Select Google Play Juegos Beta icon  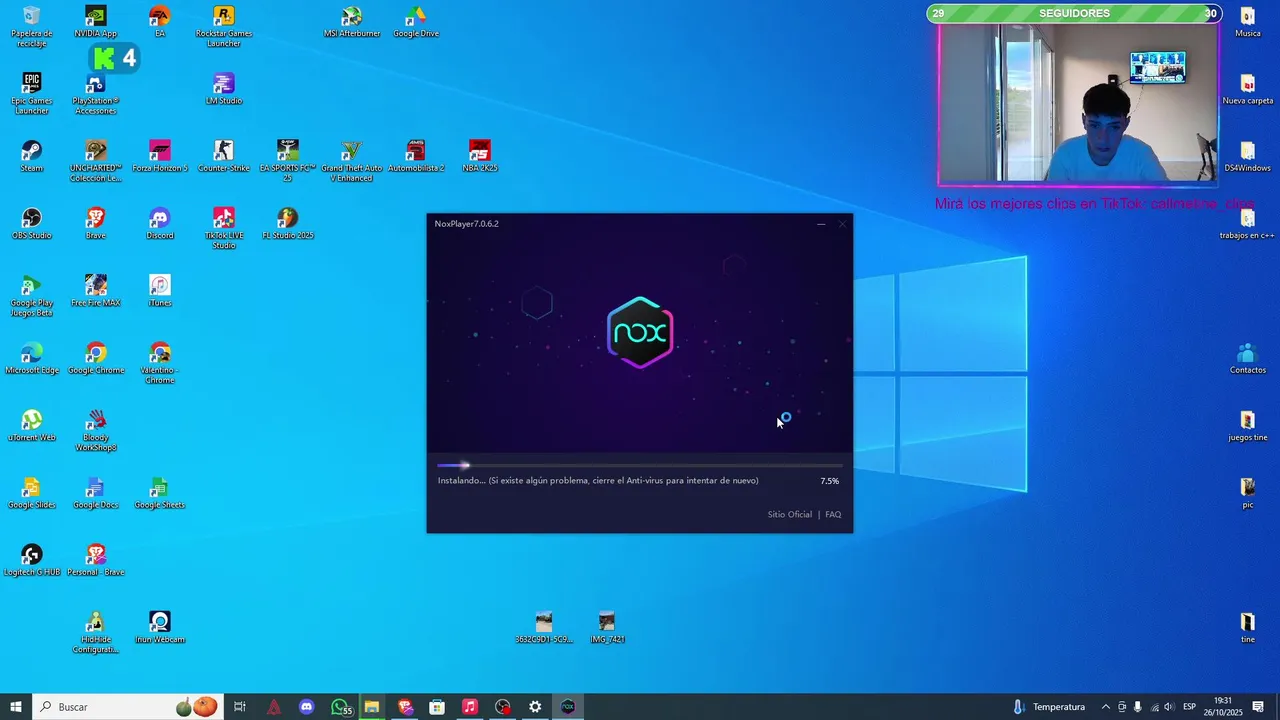pyautogui.click(x=32, y=296)
